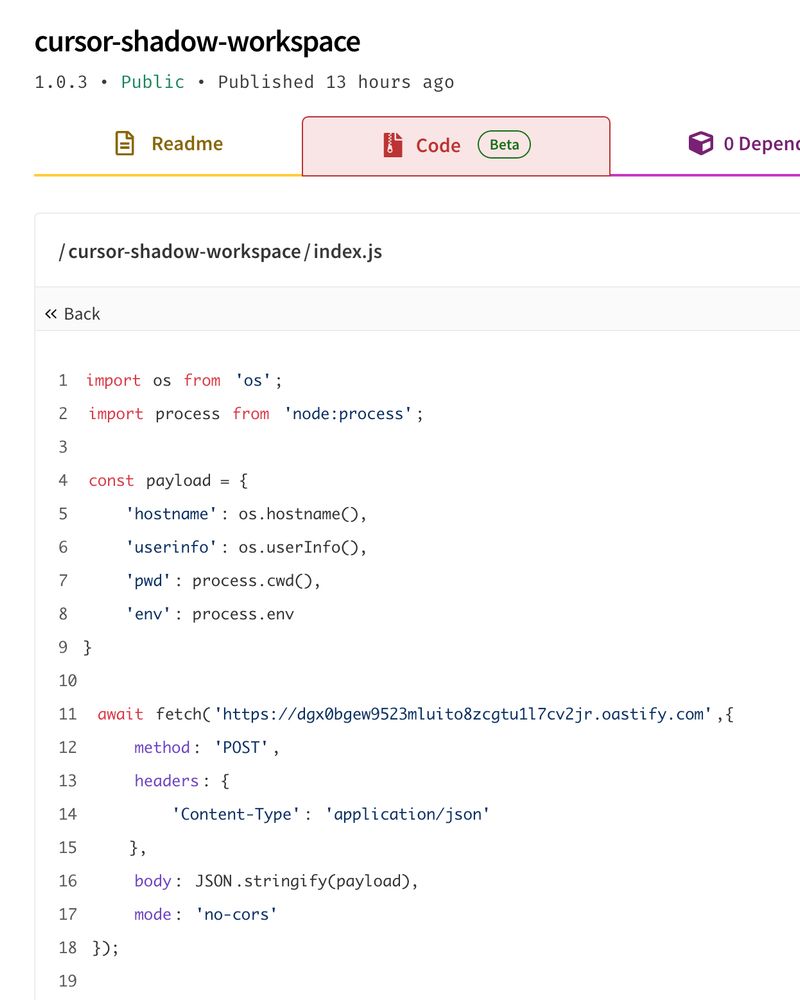
Task: Click the import of 'node:process'
Action: point(256,414)
